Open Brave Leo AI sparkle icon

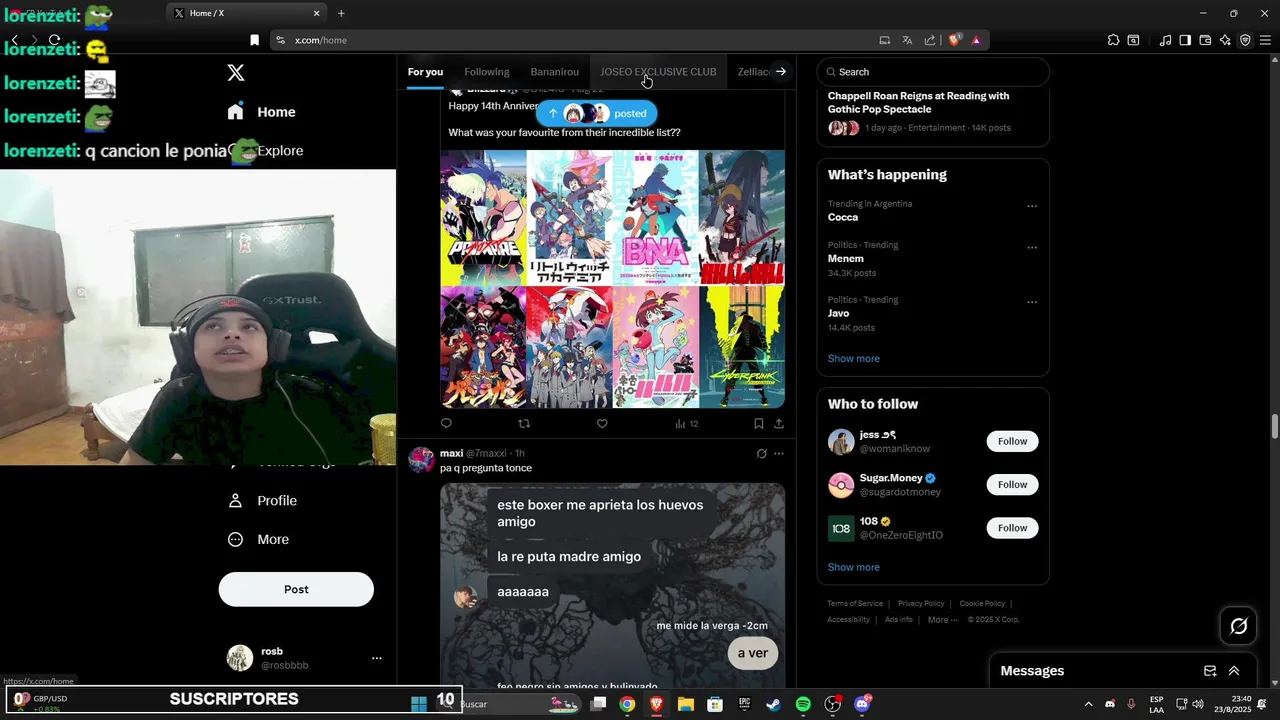click(1225, 40)
